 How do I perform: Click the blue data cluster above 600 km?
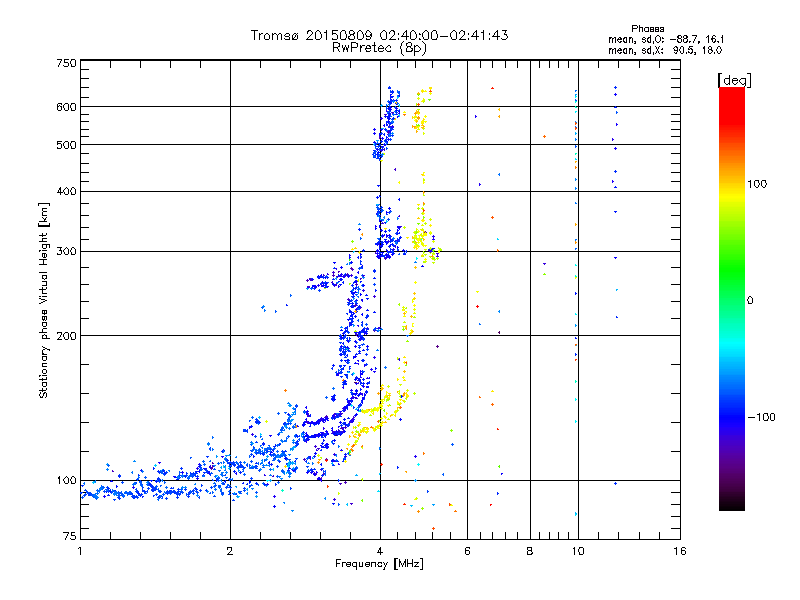pos(393,97)
